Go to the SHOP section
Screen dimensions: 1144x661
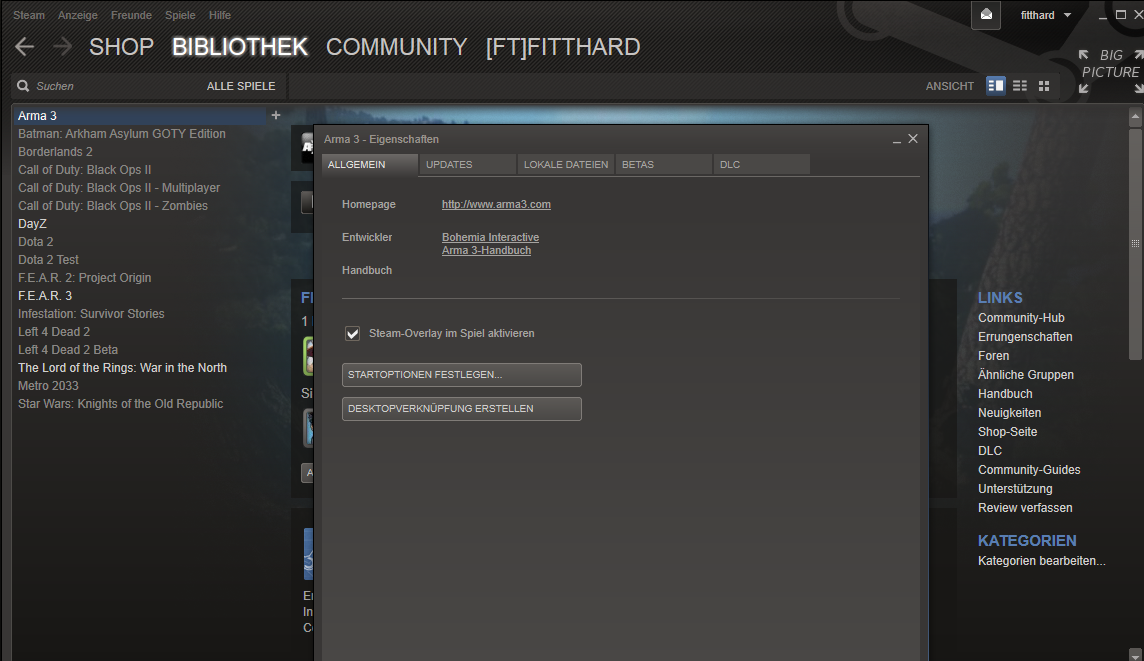[121, 47]
